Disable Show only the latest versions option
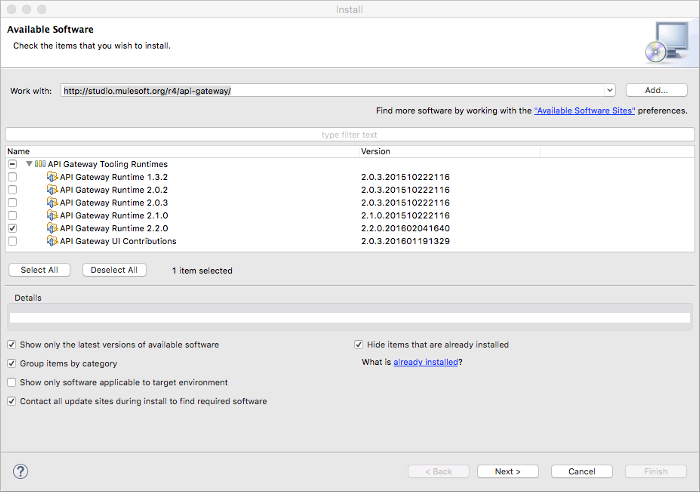700x492 pixels. click(12, 345)
